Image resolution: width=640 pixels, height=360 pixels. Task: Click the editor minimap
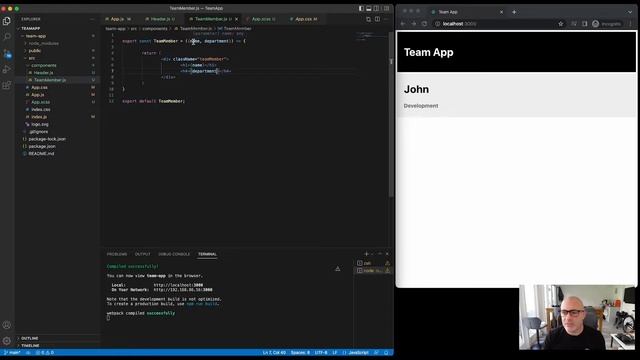(371, 37)
